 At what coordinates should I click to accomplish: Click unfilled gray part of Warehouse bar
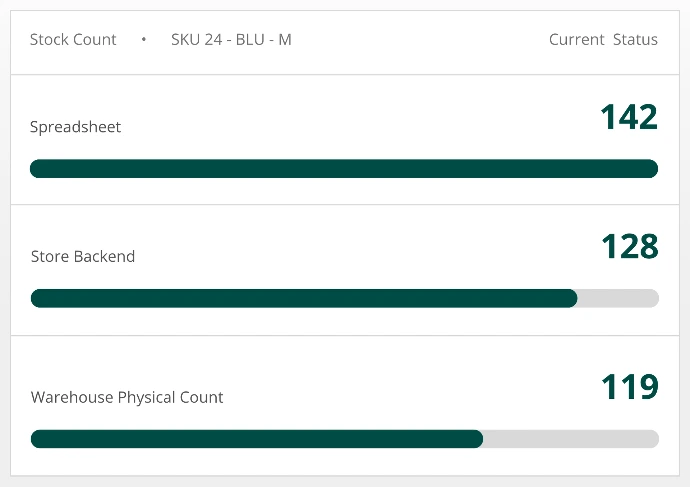coord(571,439)
